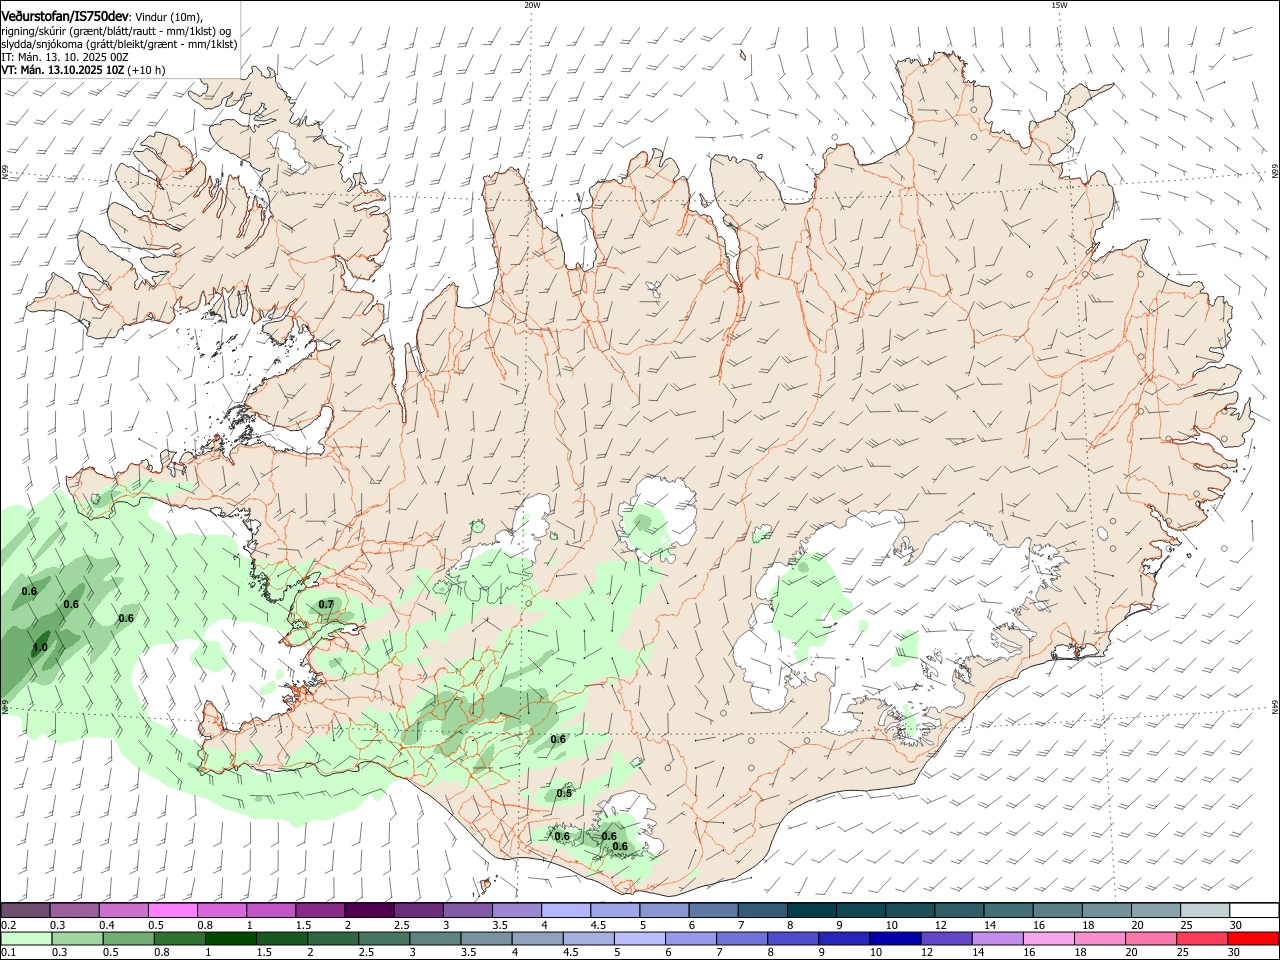Click the 20W longitude label

click(532, 5)
